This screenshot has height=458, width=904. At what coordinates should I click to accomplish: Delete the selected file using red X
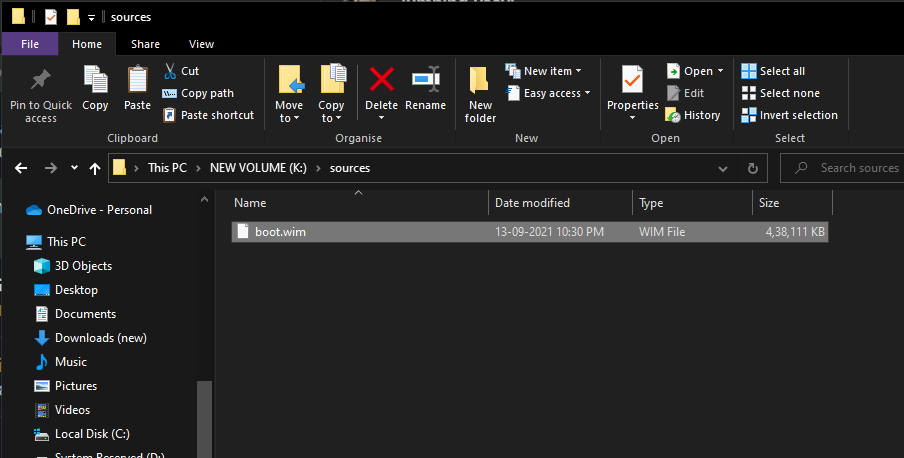coord(381,80)
